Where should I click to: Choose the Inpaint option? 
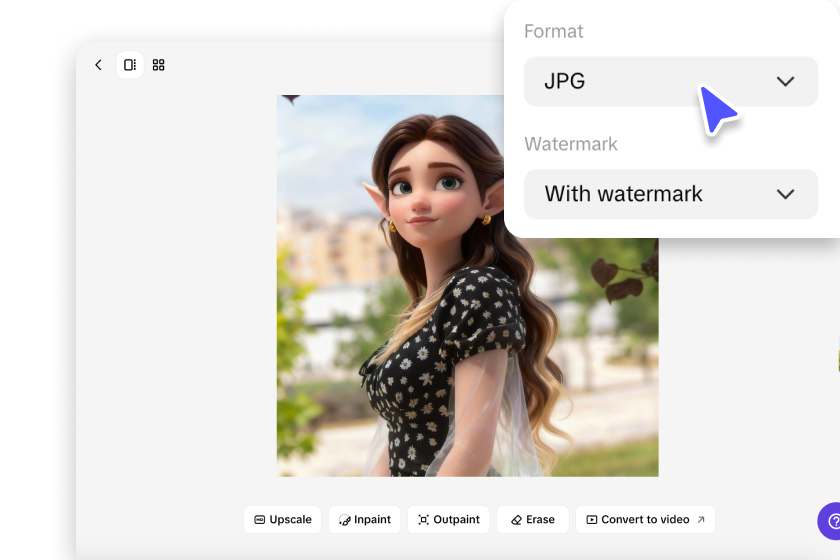pos(373,520)
